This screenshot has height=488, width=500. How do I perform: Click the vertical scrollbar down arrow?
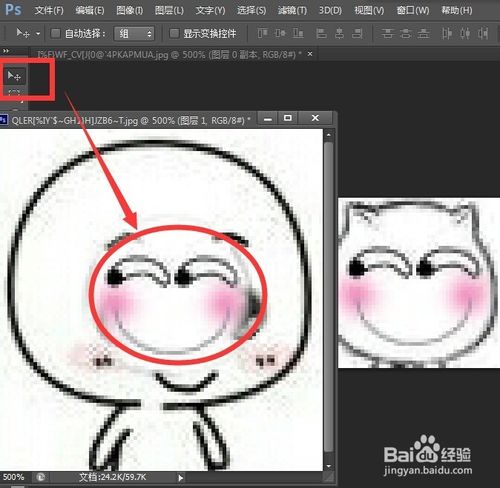(x=329, y=466)
